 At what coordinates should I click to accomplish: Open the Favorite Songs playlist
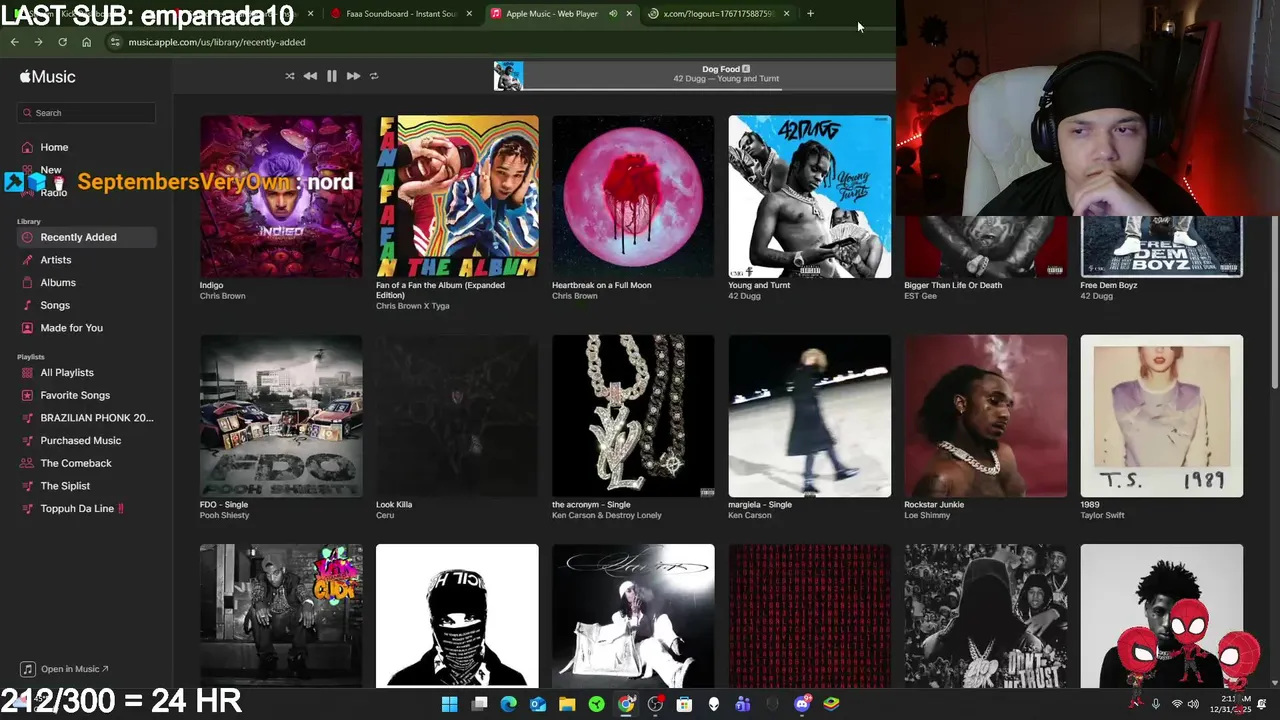[86, 395]
